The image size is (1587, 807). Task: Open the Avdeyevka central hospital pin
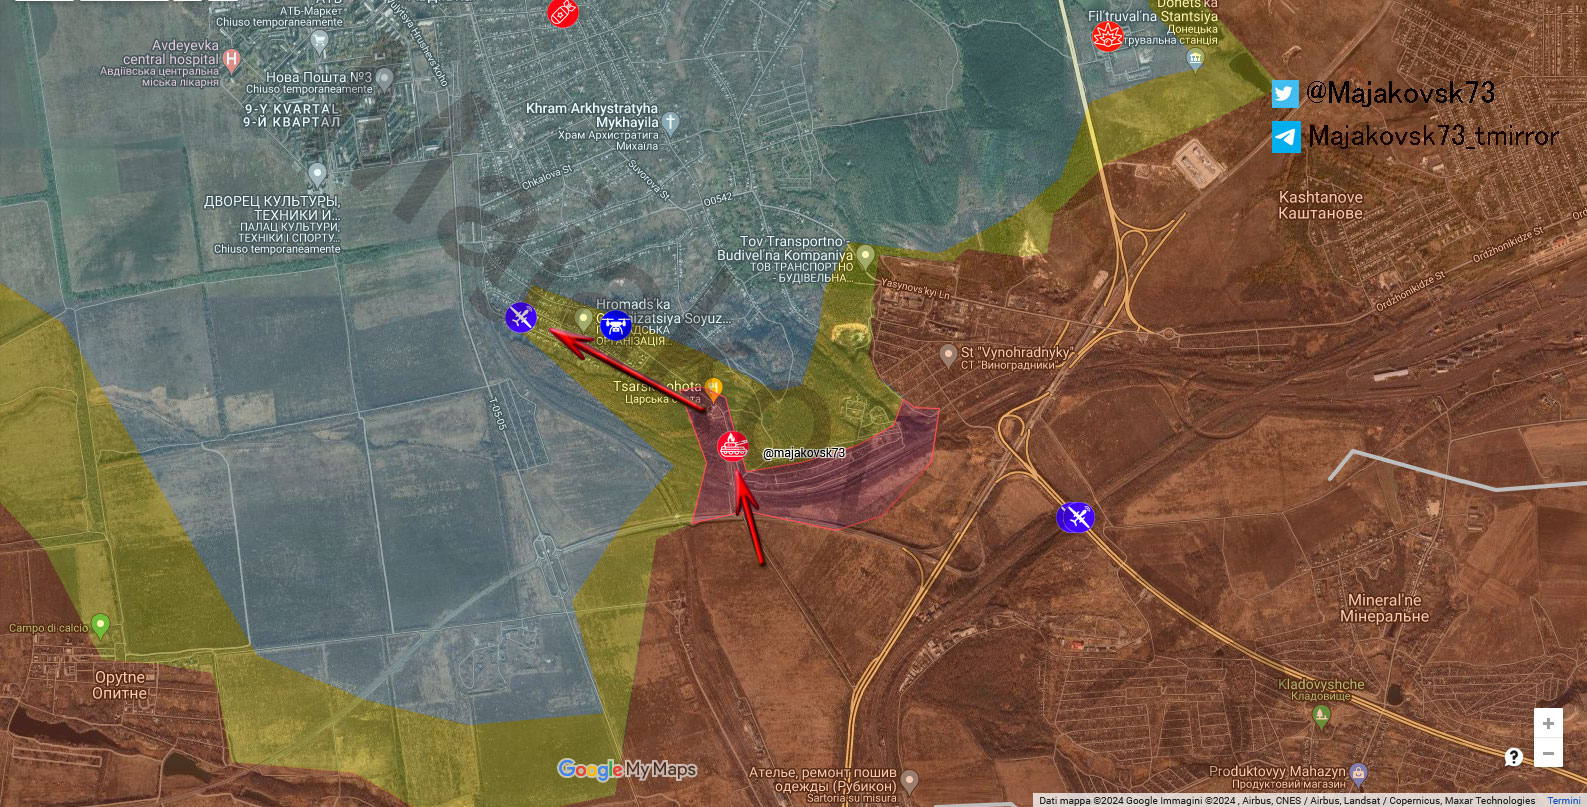click(x=232, y=60)
